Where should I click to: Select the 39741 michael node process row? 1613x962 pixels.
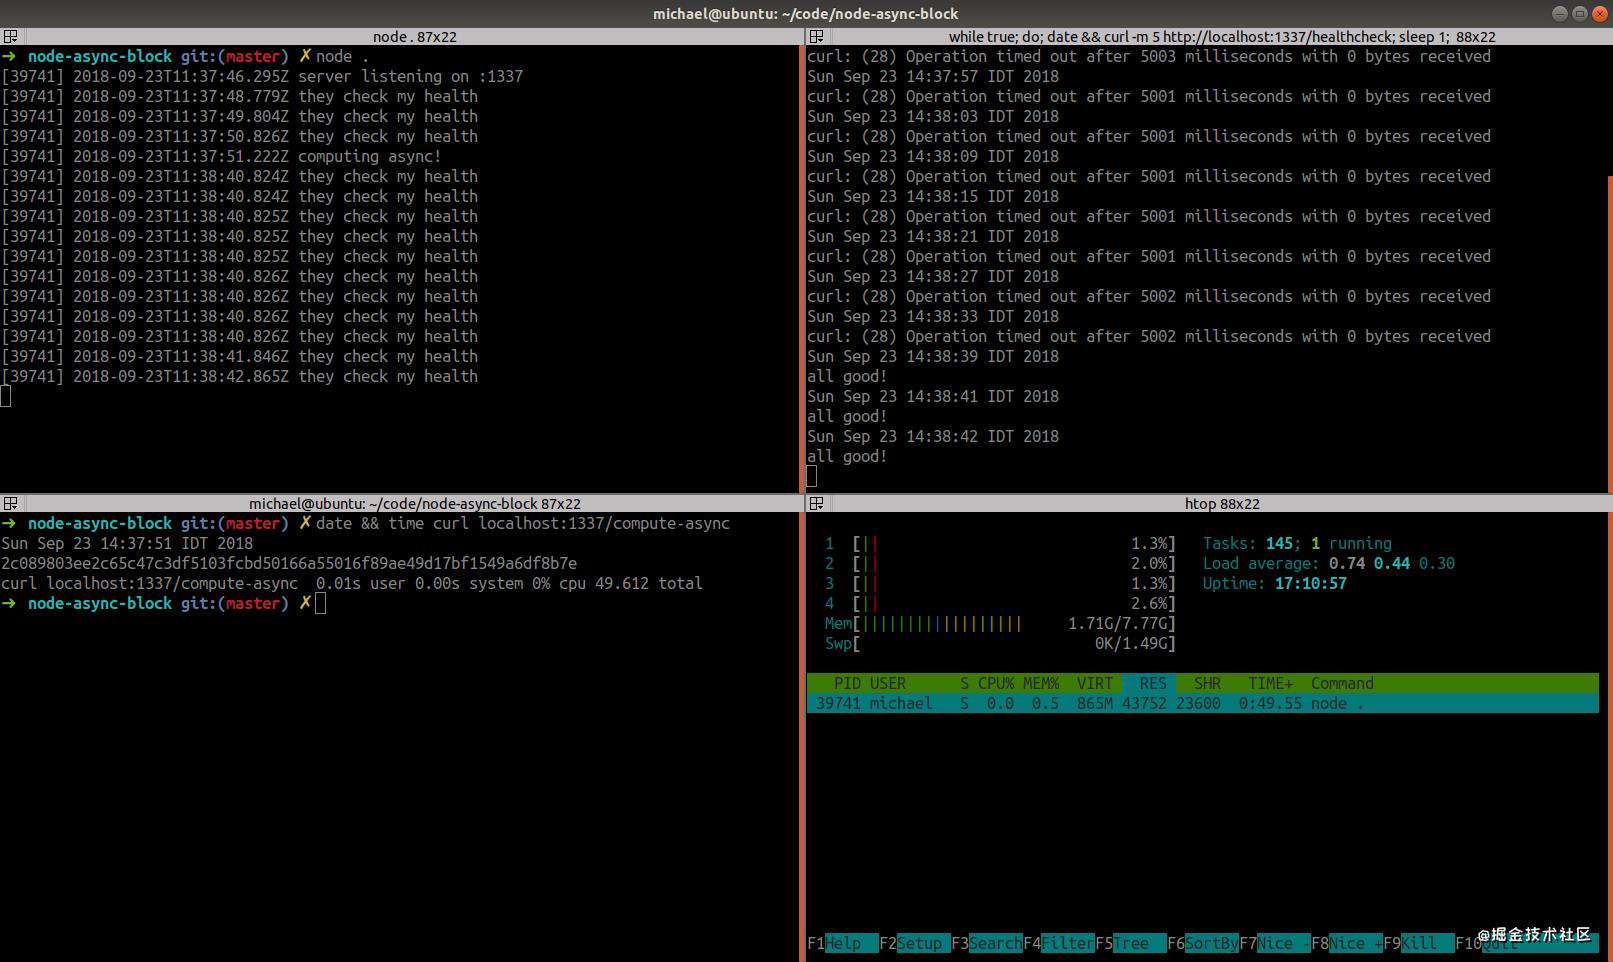click(1203, 703)
